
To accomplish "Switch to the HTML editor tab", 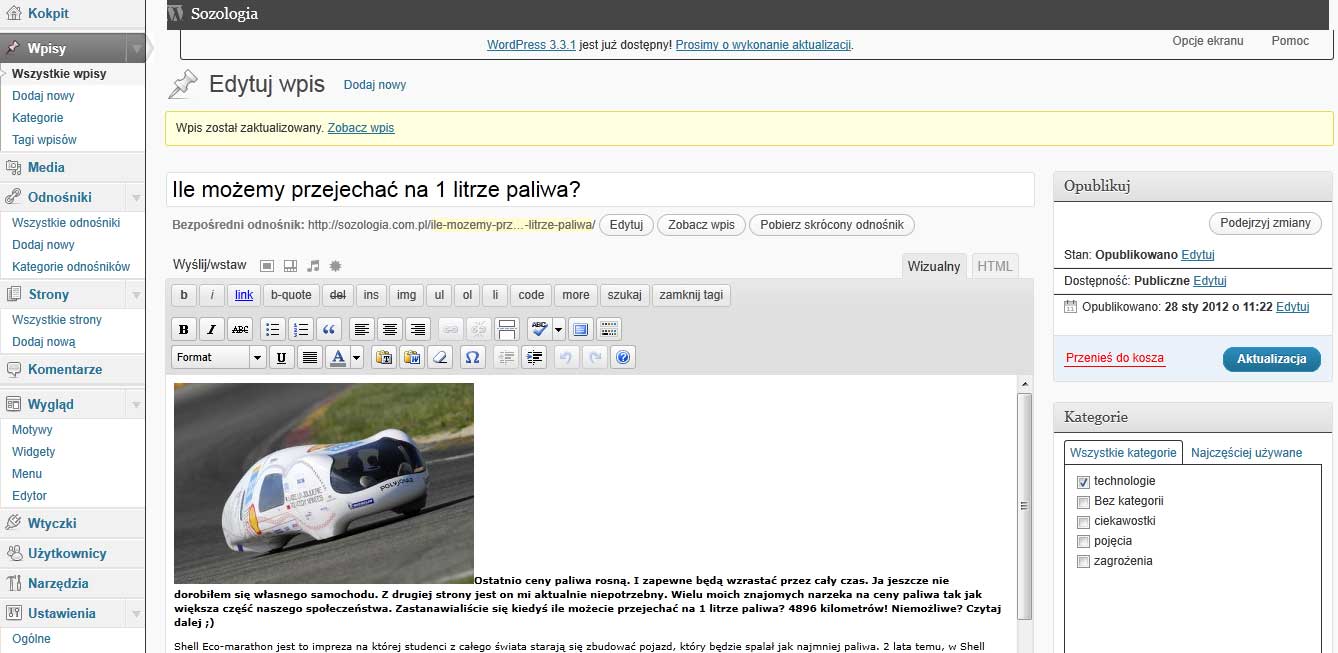I will pyautogui.click(x=994, y=266).
